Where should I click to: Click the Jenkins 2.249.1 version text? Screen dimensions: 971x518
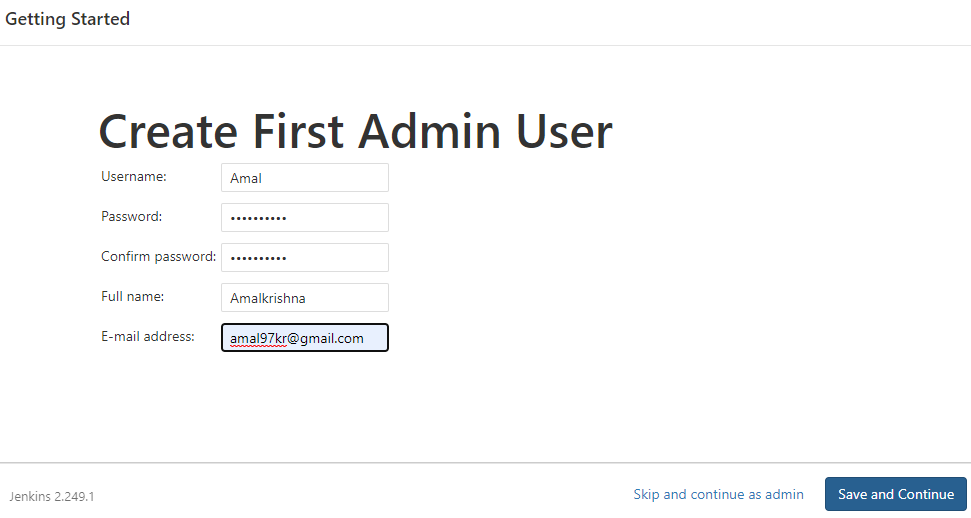point(51,496)
